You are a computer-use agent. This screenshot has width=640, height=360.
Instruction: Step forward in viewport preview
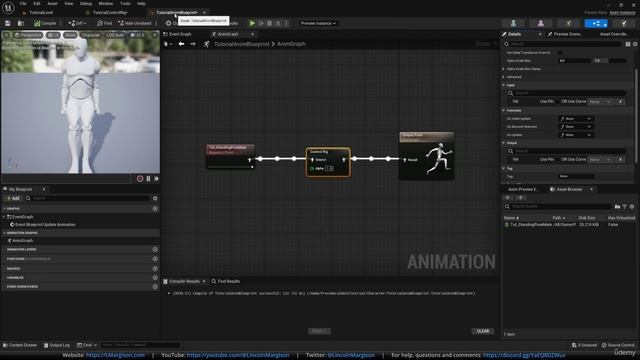click(x=156, y=179)
